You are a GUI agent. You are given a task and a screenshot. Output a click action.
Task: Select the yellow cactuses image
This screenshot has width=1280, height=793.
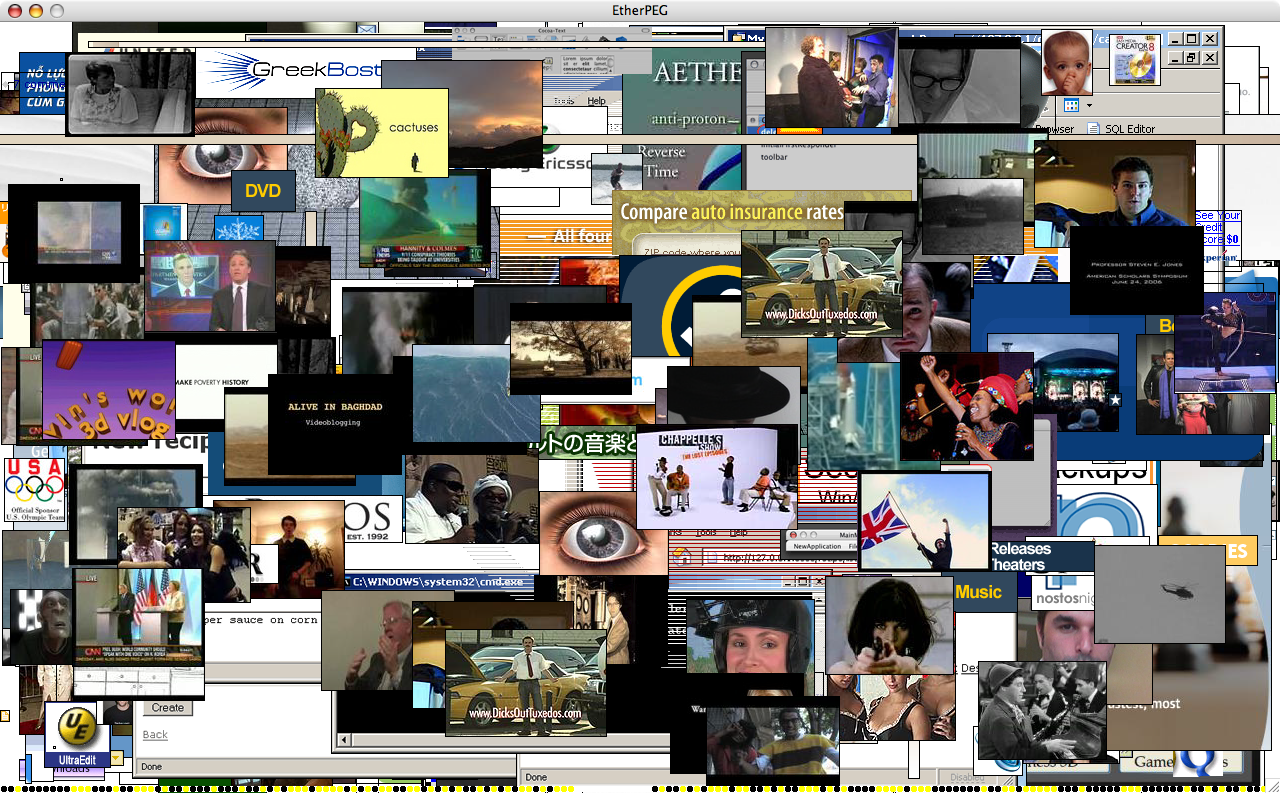(x=381, y=132)
